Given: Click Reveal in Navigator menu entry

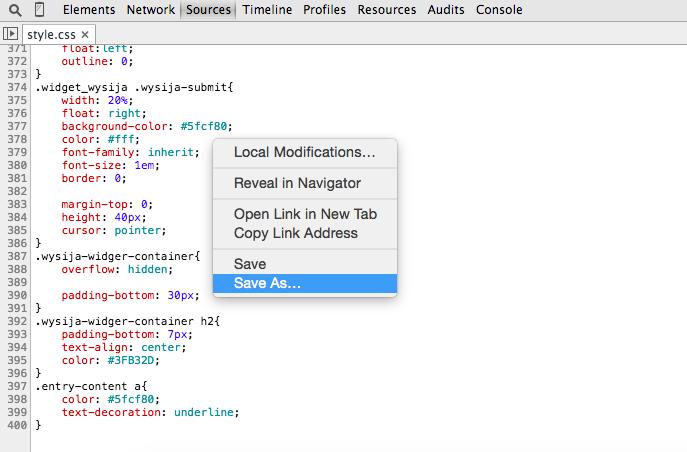Looking at the screenshot, I should point(297,184).
